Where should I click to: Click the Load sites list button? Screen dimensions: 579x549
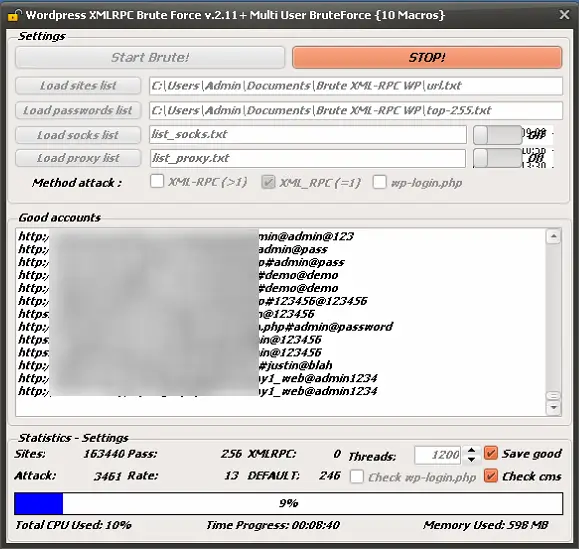pyautogui.click(x=78, y=86)
